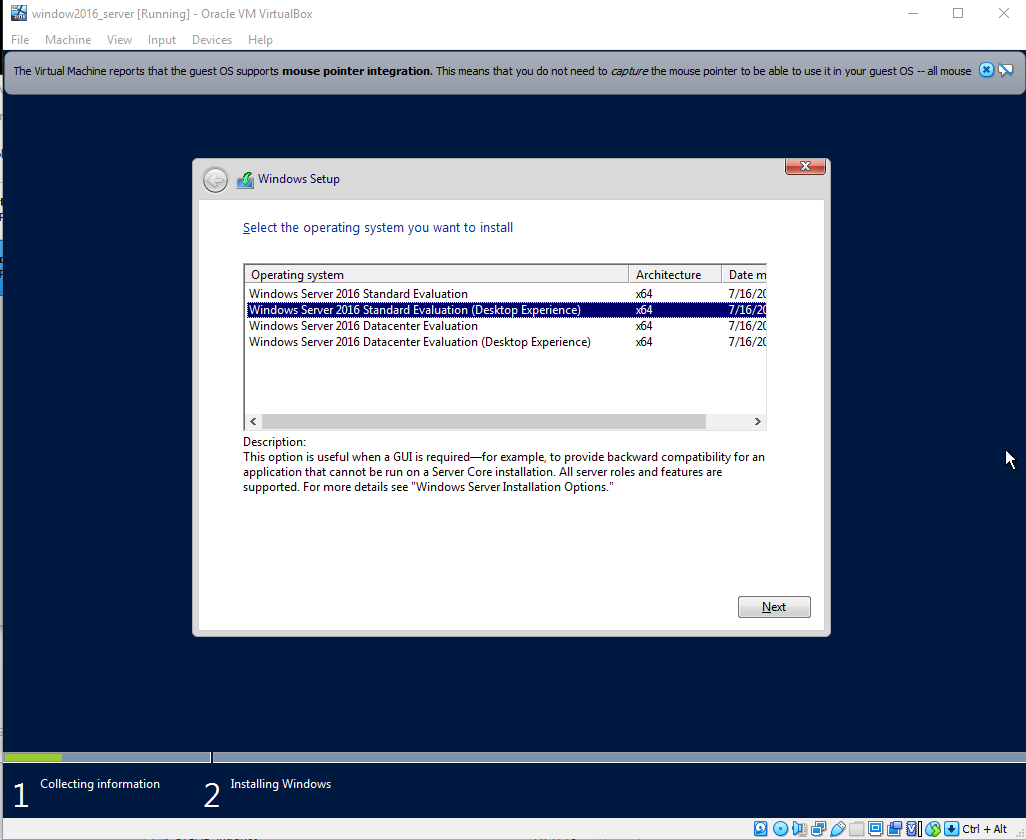Open the shared folders status icon
Image resolution: width=1026 pixels, height=840 pixels.
[x=857, y=829]
